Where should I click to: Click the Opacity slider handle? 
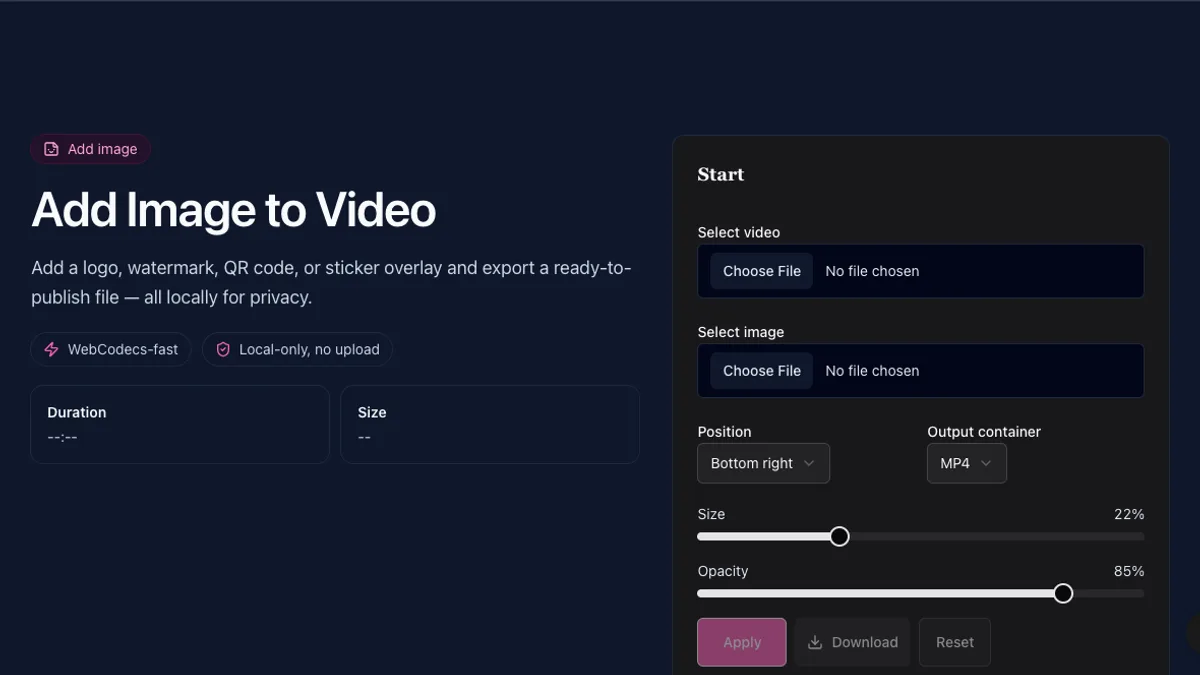[x=1063, y=594]
